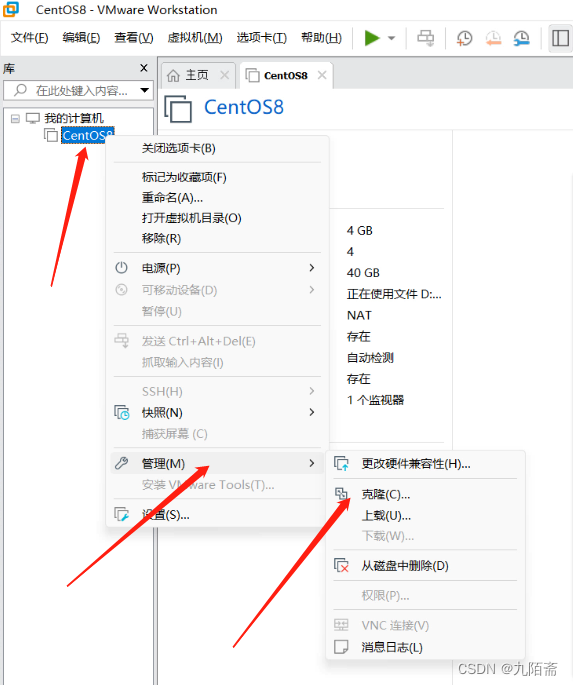Open the library search dropdown arrow
The width and height of the screenshot is (573, 685).
click(x=145, y=90)
